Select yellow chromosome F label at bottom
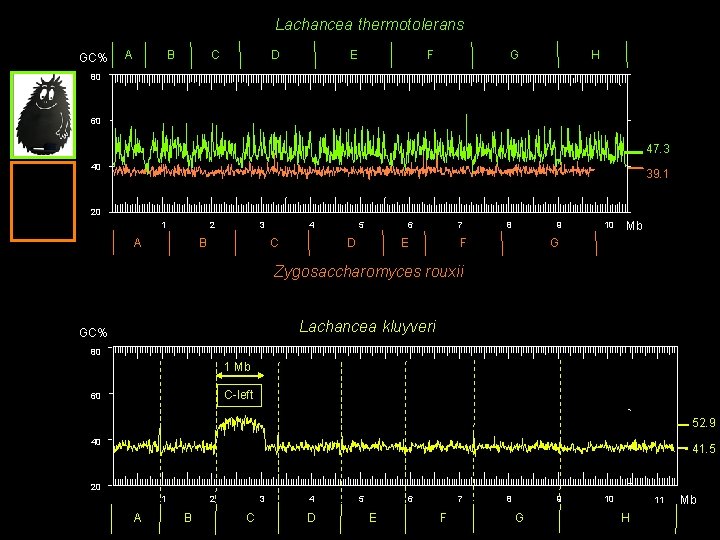The height and width of the screenshot is (540, 720). [443, 518]
